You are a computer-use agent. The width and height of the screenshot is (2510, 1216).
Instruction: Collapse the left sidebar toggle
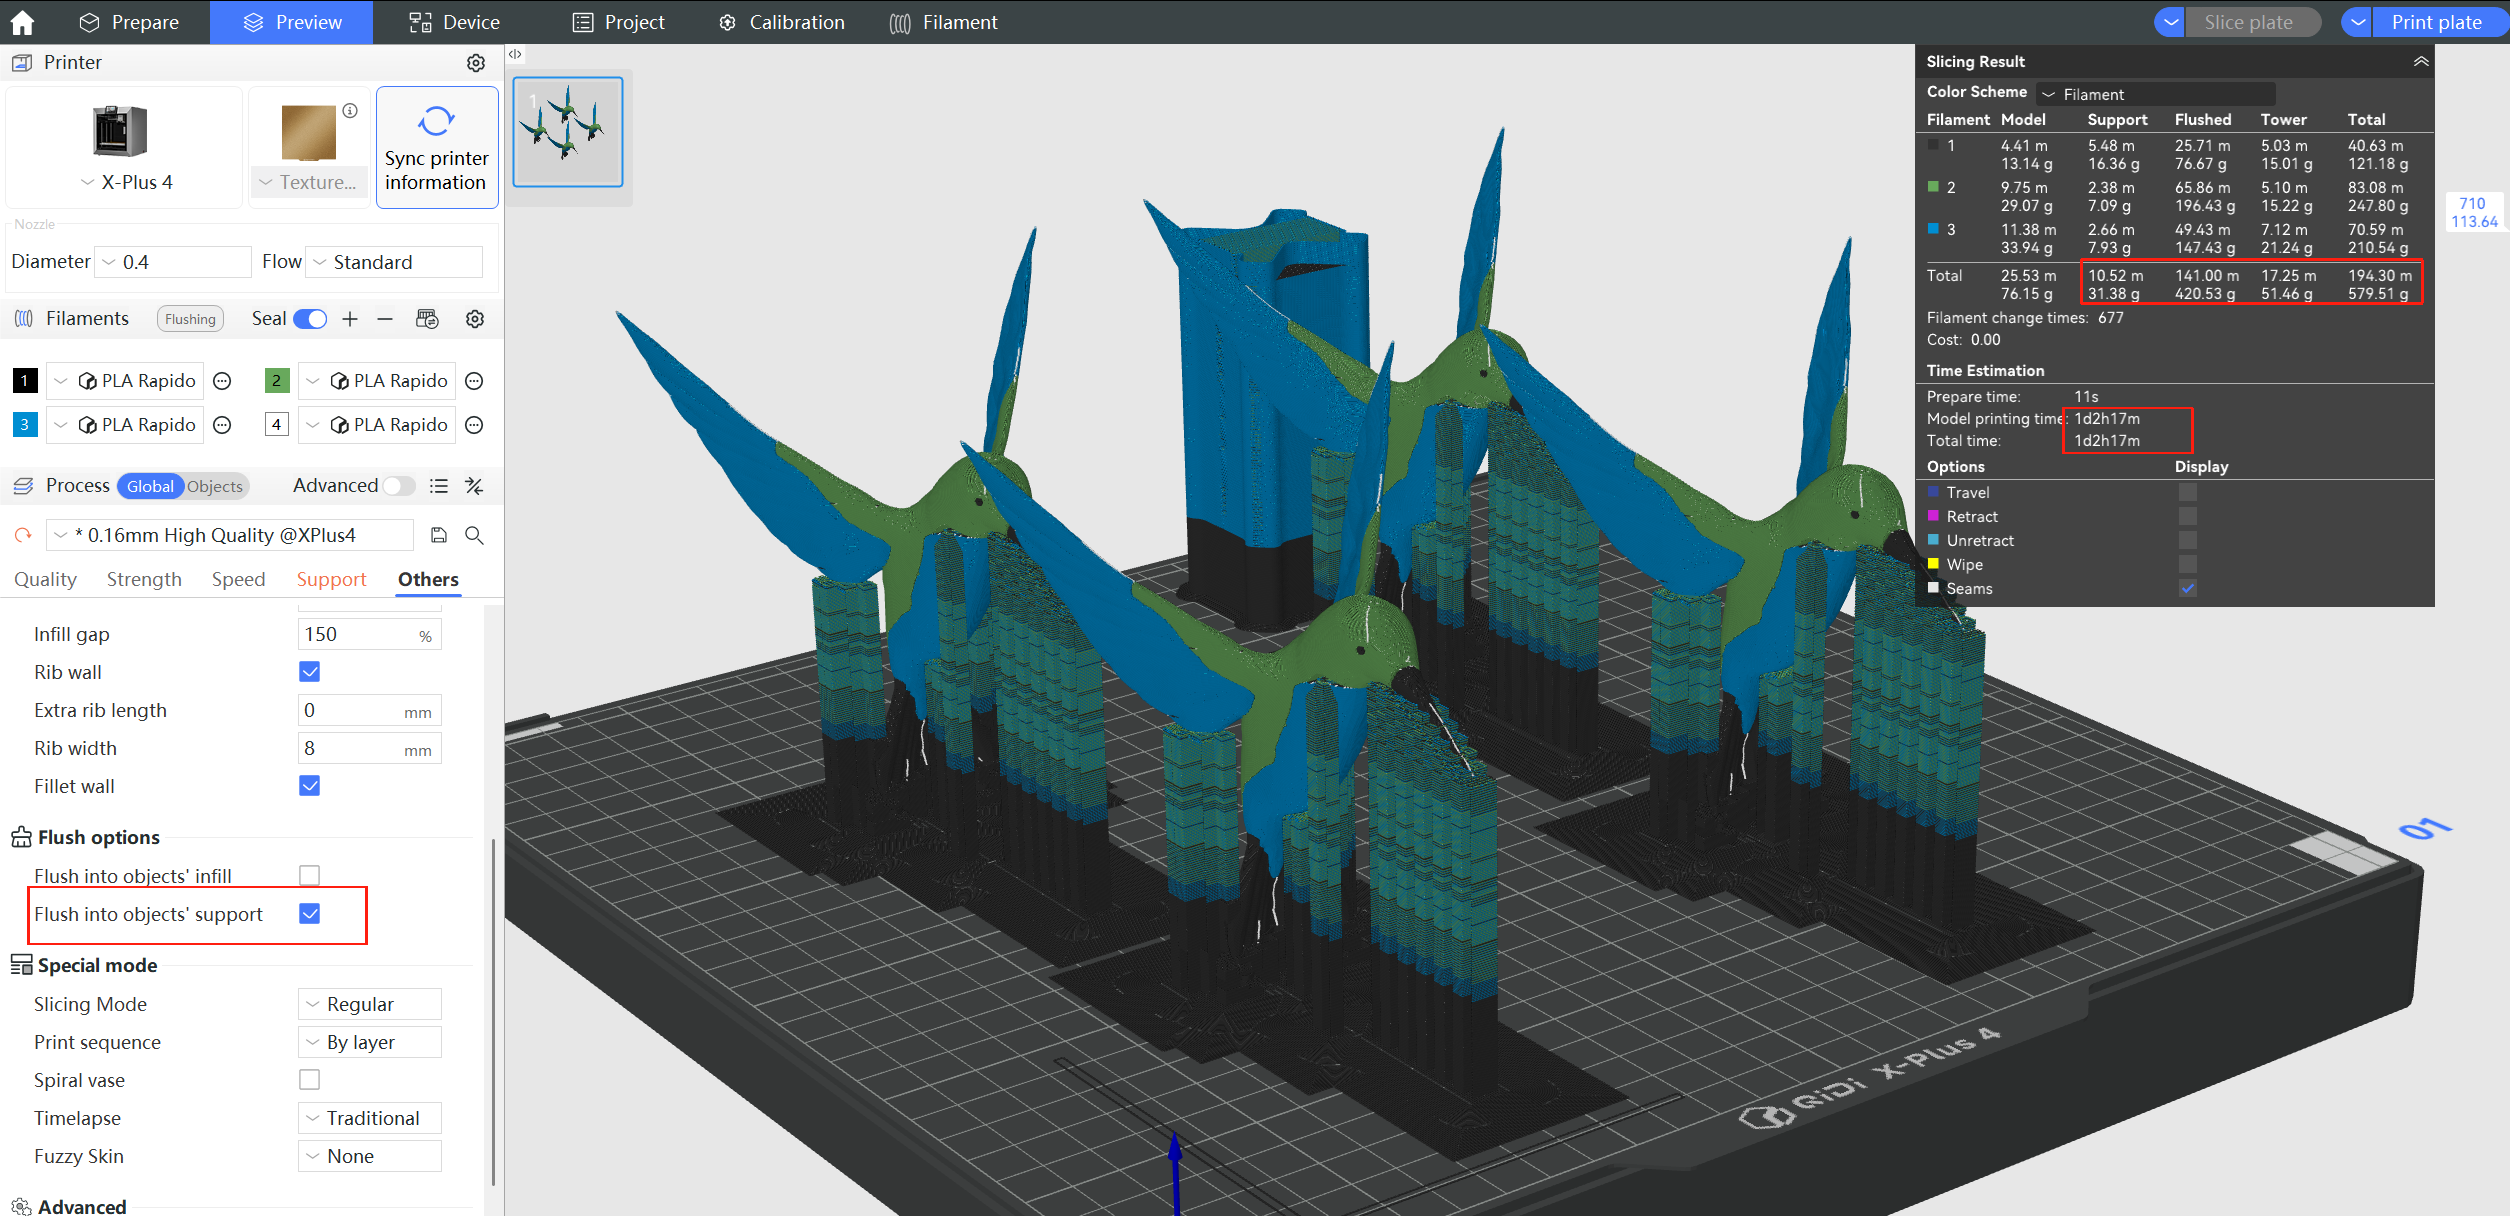pyautogui.click(x=515, y=54)
